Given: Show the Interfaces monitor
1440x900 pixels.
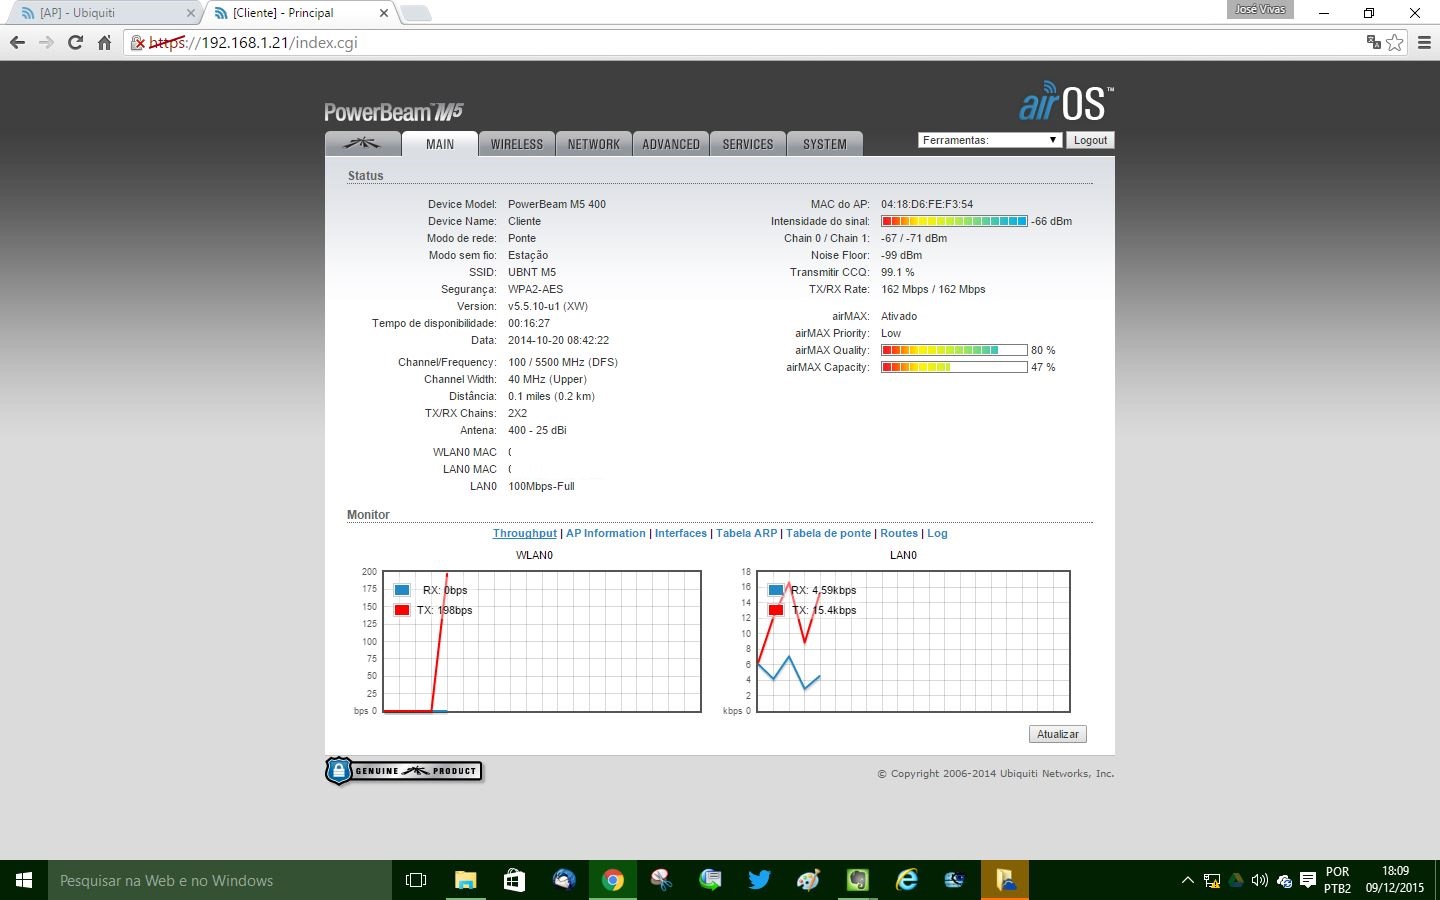Looking at the screenshot, I should click(681, 533).
